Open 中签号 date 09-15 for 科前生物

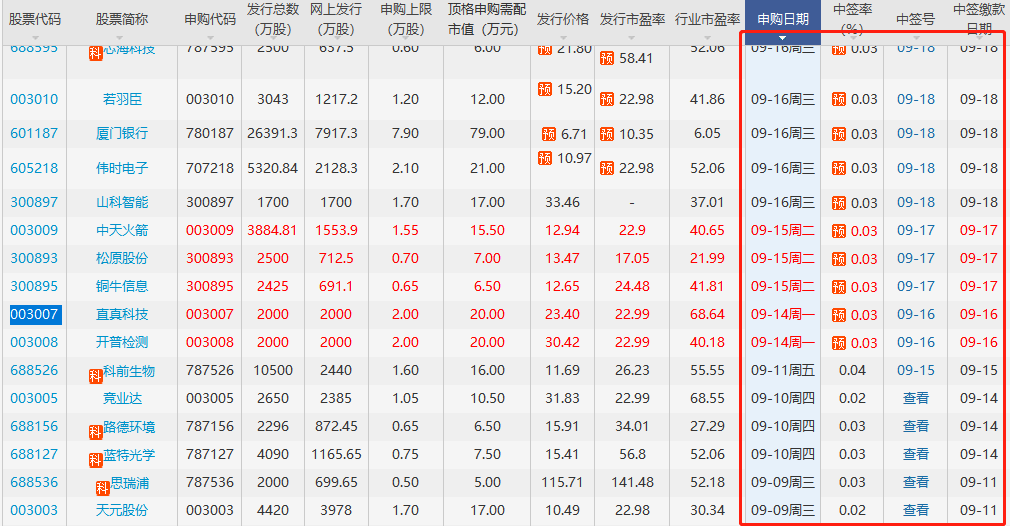[915, 370]
